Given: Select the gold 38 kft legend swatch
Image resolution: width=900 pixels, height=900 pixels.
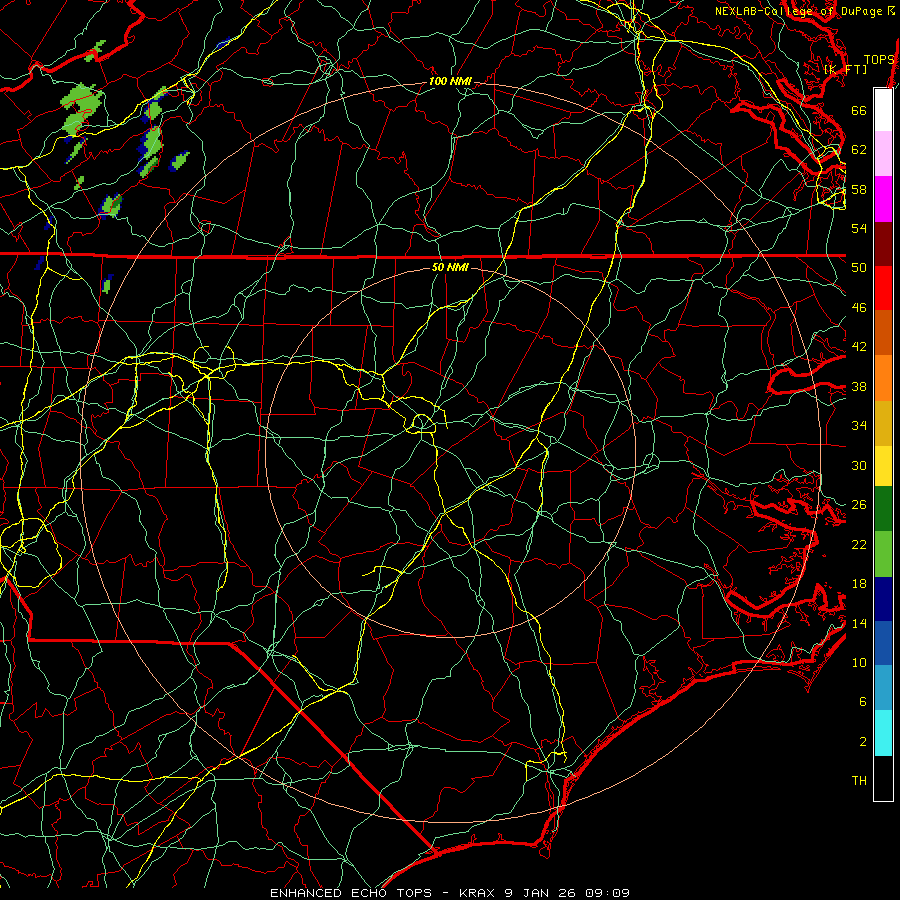Looking at the screenshot, I should tap(883, 423).
